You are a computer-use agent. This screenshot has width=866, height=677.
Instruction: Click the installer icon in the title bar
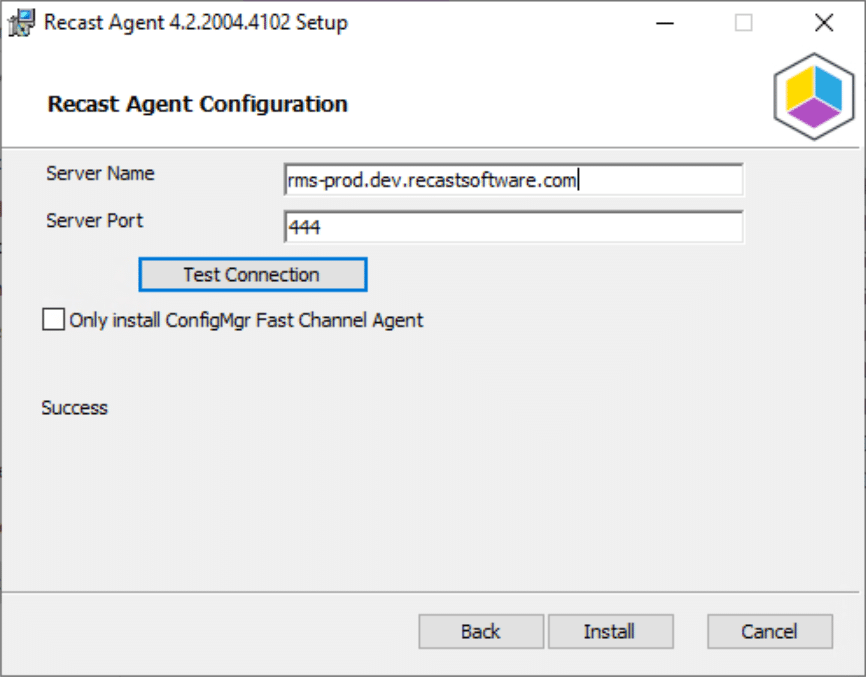[x=21, y=23]
